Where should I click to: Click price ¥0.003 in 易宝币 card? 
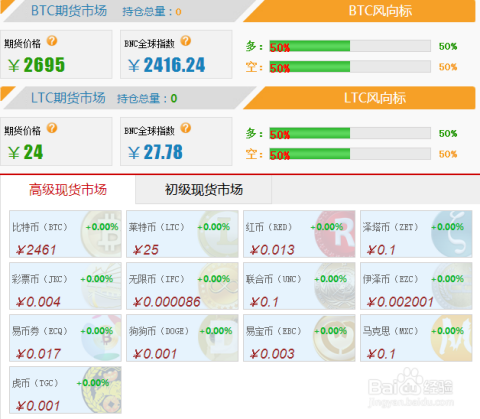click(x=272, y=354)
